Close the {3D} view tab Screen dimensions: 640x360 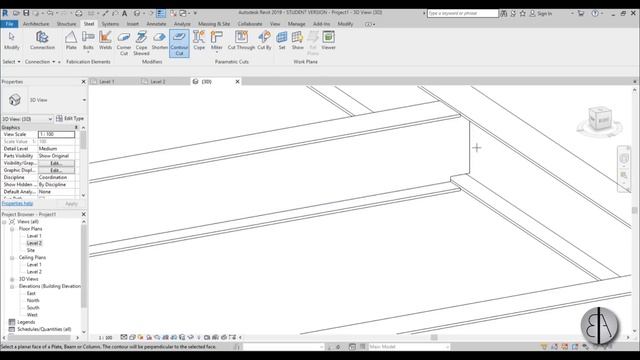coord(238,82)
